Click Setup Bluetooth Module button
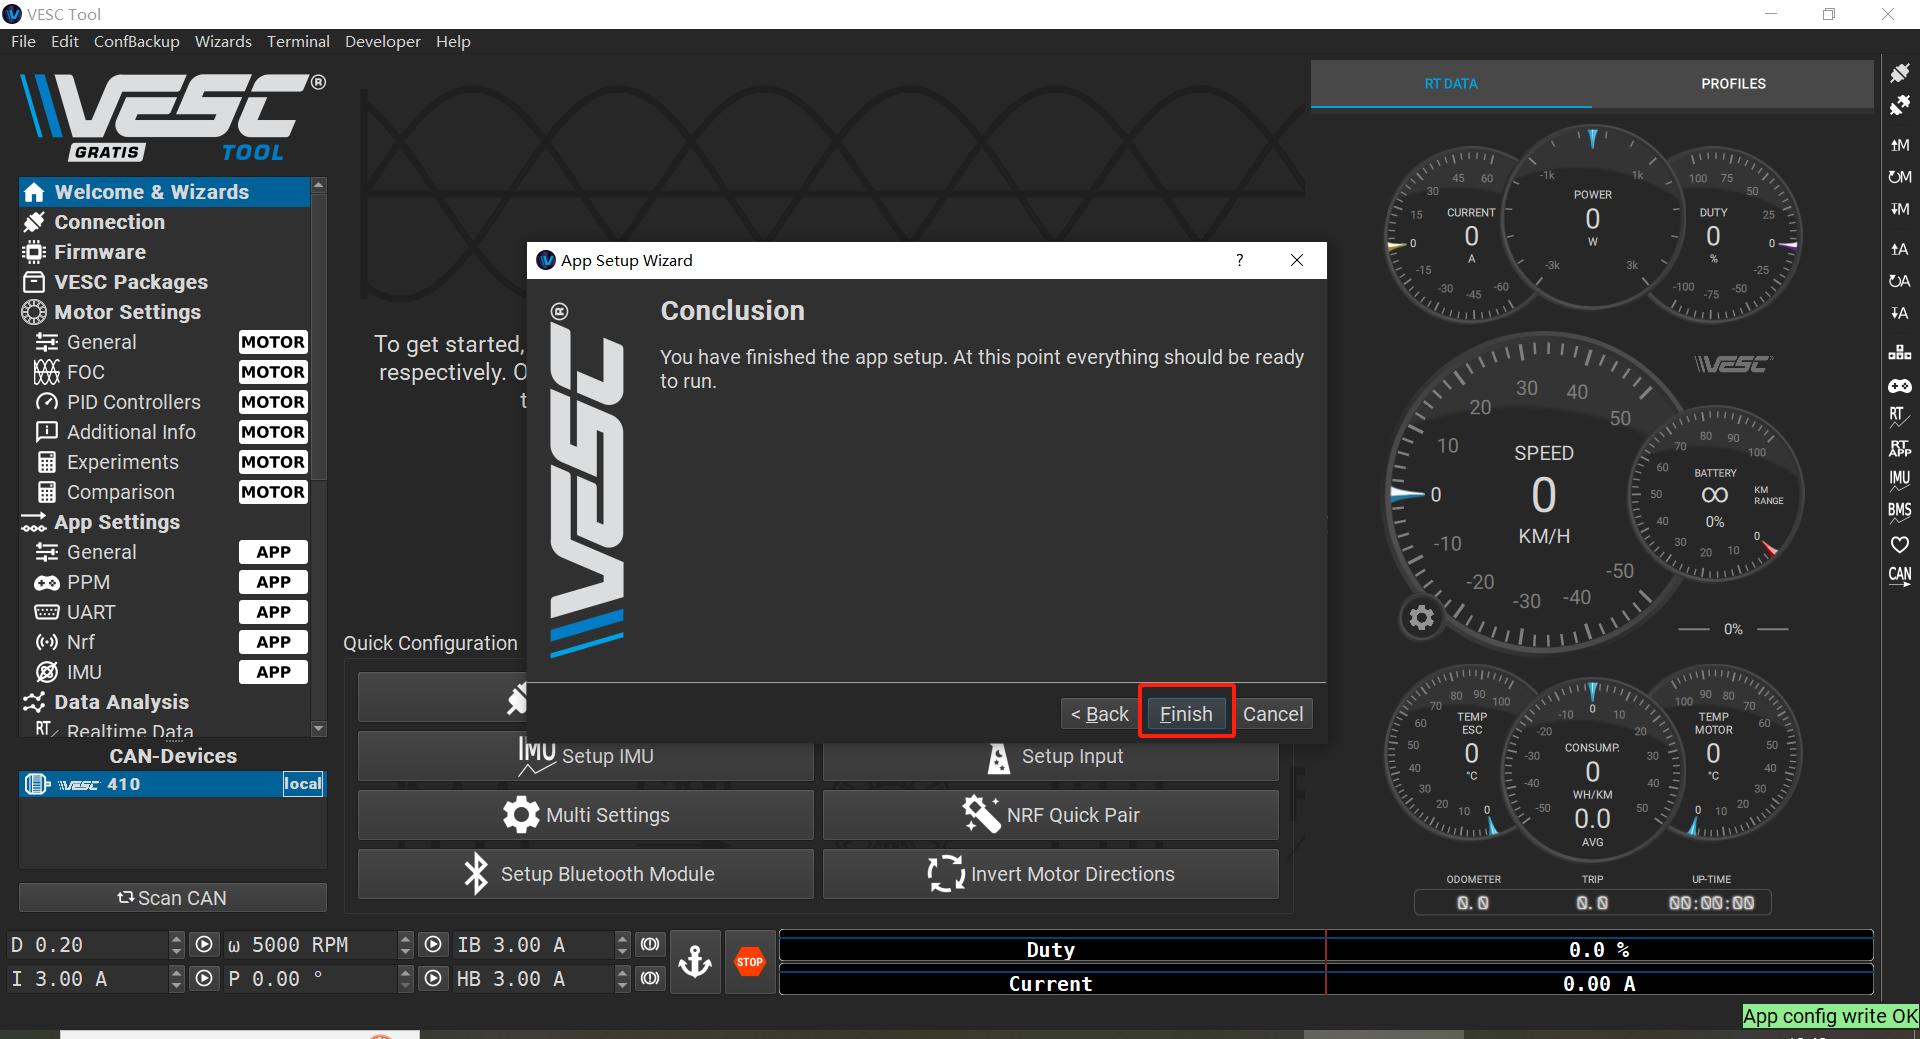The width and height of the screenshot is (1920, 1039). click(586, 874)
